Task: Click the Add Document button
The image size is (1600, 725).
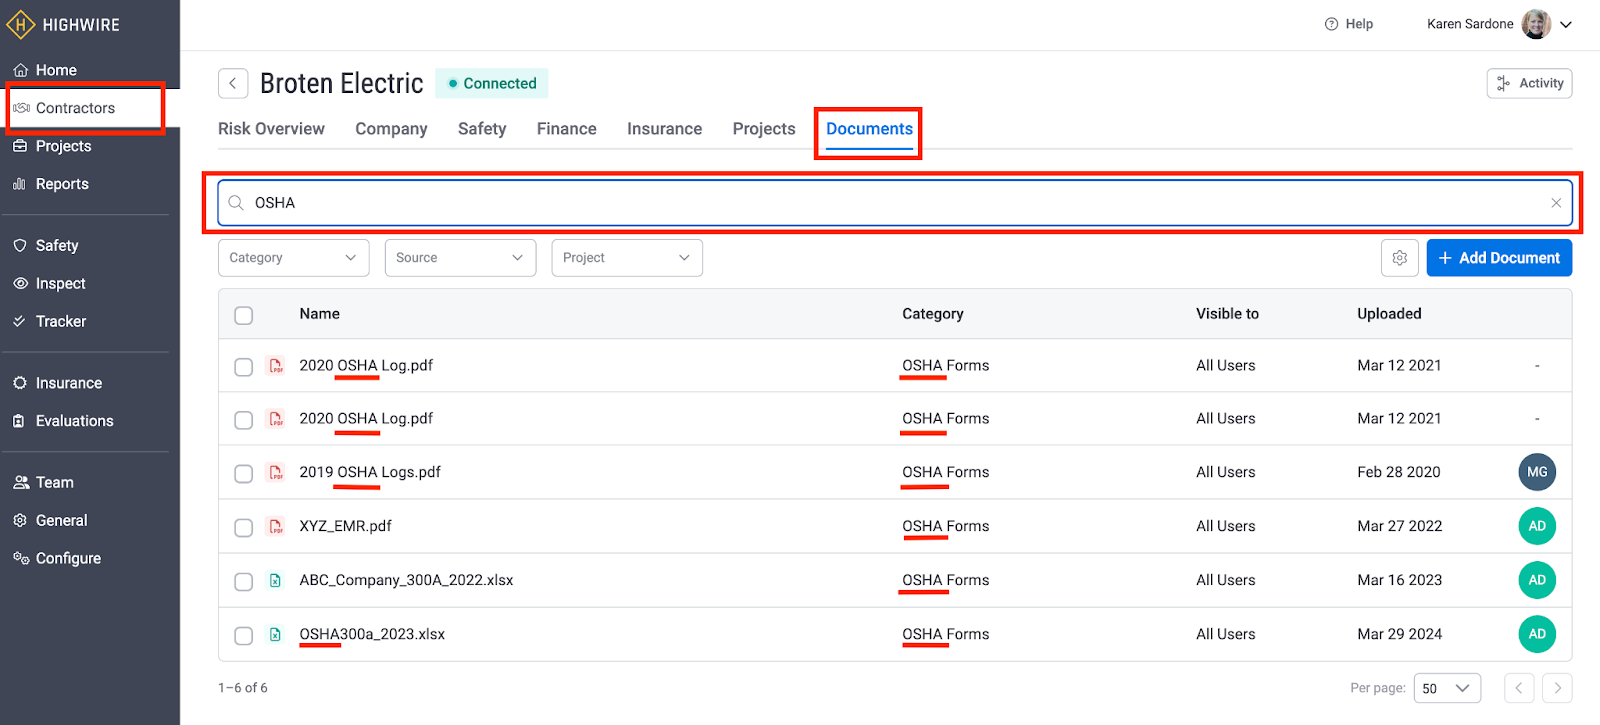Action: (1499, 258)
